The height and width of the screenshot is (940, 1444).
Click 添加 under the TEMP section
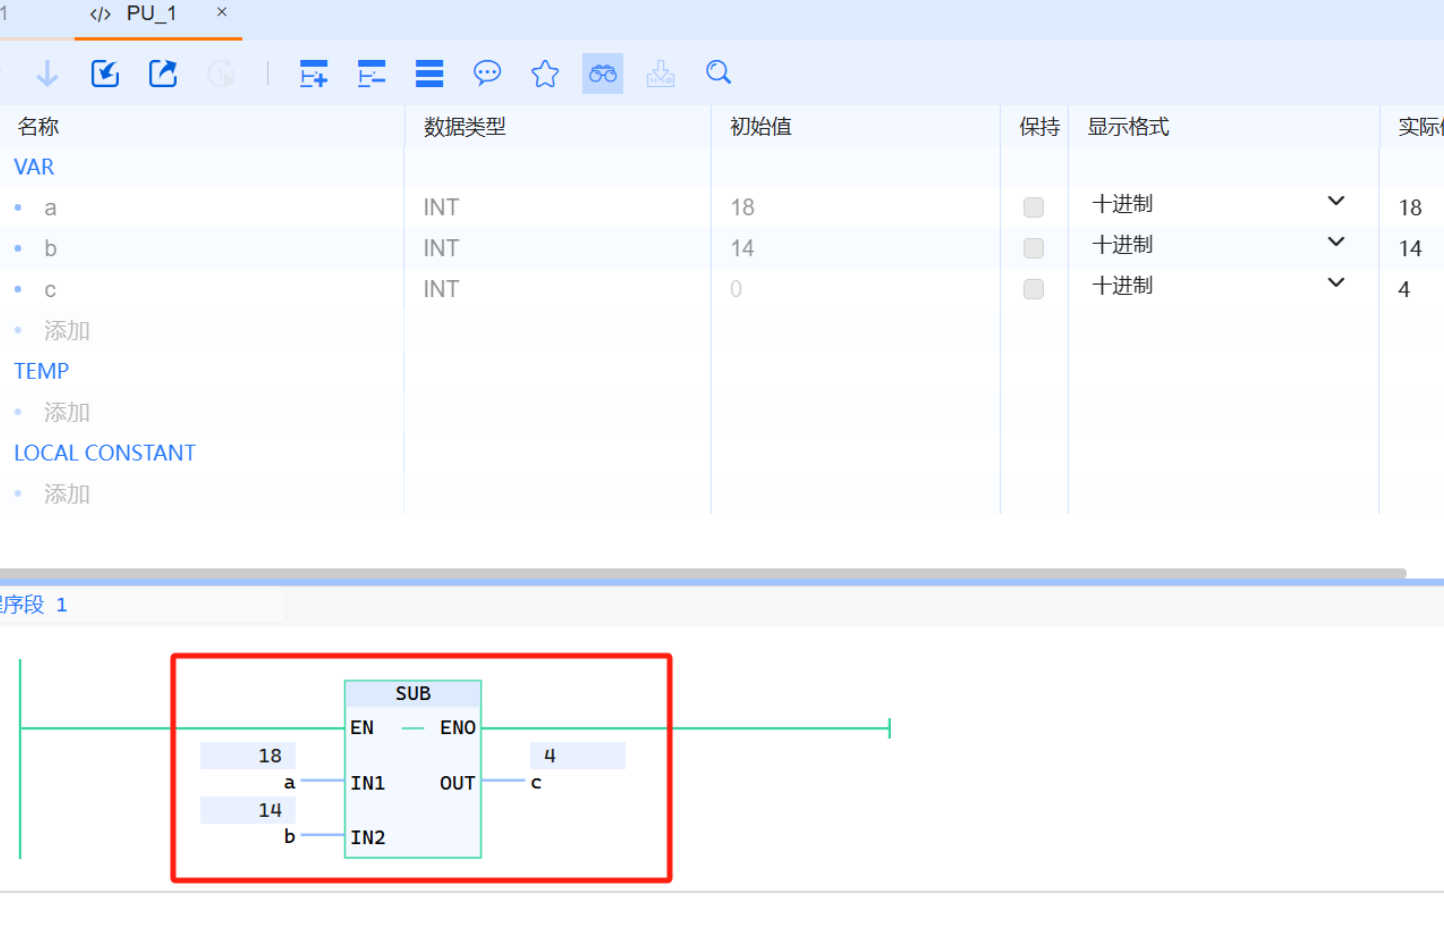click(67, 412)
